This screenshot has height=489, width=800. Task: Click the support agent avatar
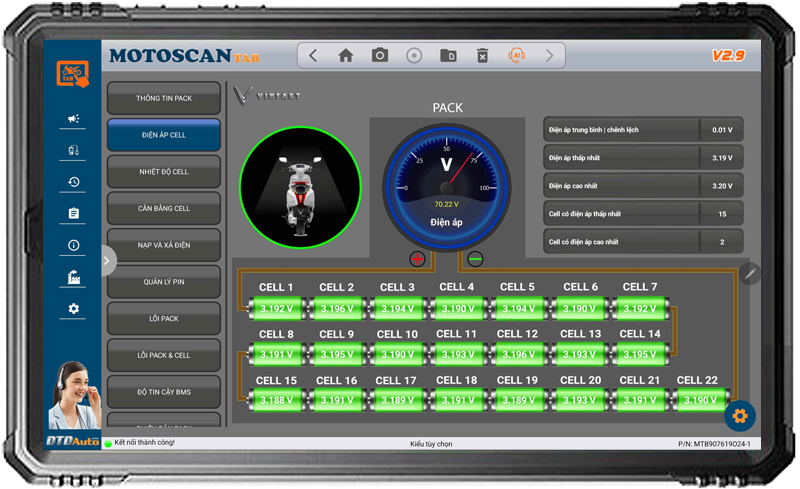pos(74,395)
